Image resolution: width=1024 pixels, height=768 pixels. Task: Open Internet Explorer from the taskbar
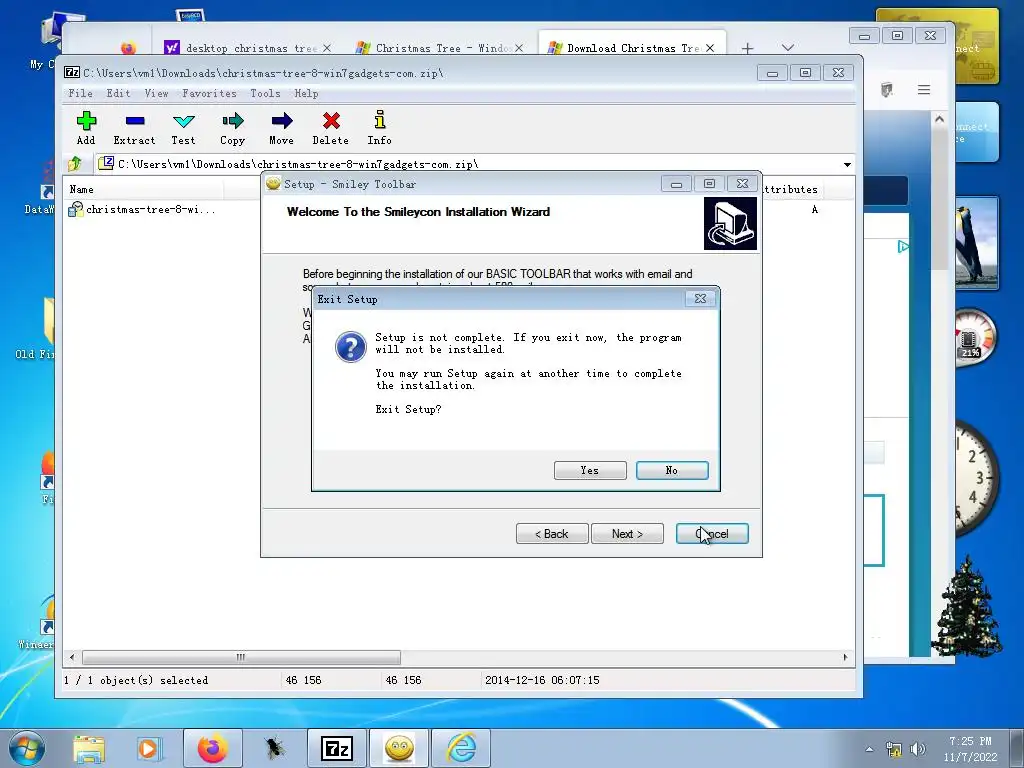pos(461,748)
